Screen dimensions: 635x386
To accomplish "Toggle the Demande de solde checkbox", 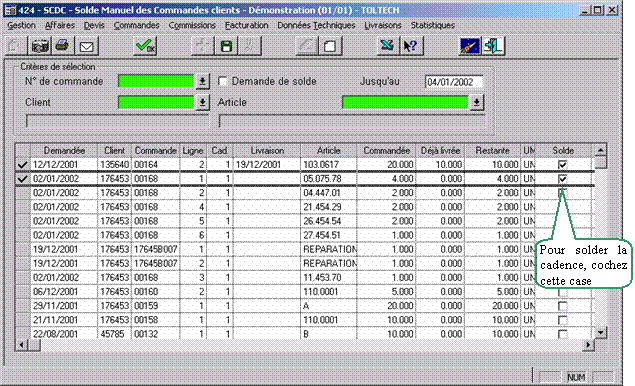I will pyautogui.click(x=223, y=81).
